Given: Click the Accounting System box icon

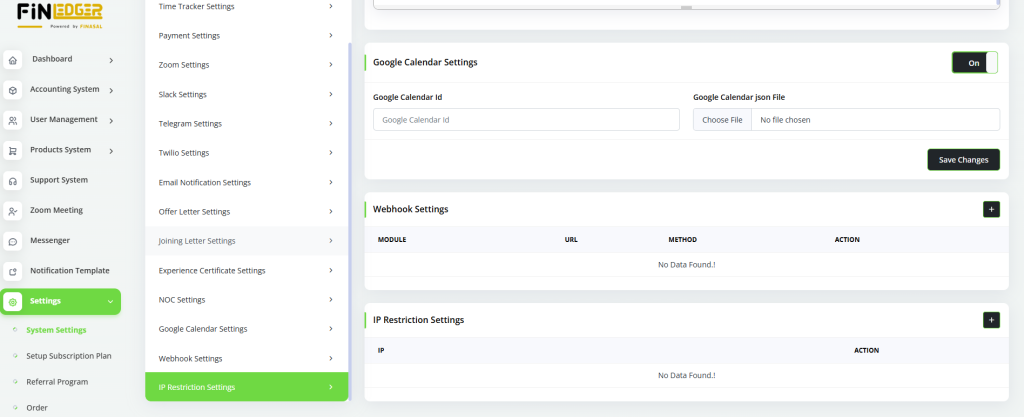Looking at the screenshot, I should [13, 90].
